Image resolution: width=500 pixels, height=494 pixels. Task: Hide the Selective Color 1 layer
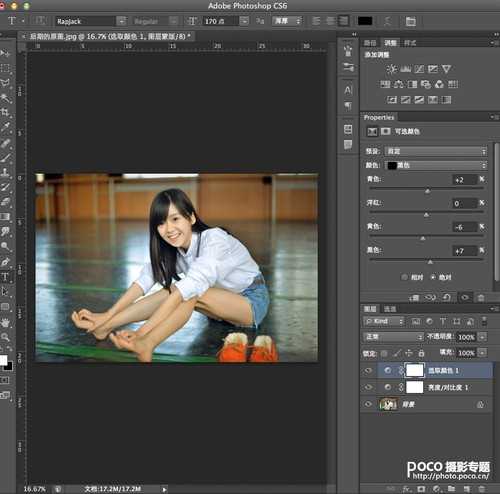[368, 370]
